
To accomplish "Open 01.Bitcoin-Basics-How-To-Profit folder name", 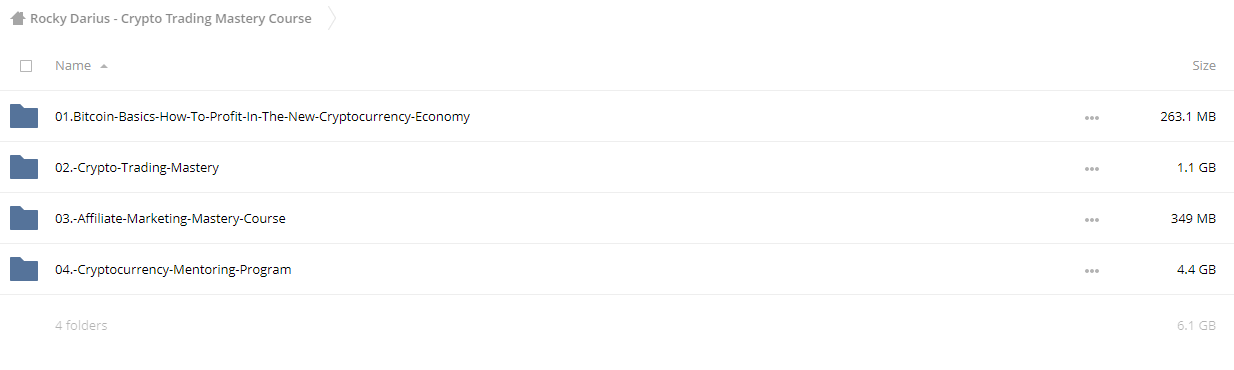I will coord(262,116).
